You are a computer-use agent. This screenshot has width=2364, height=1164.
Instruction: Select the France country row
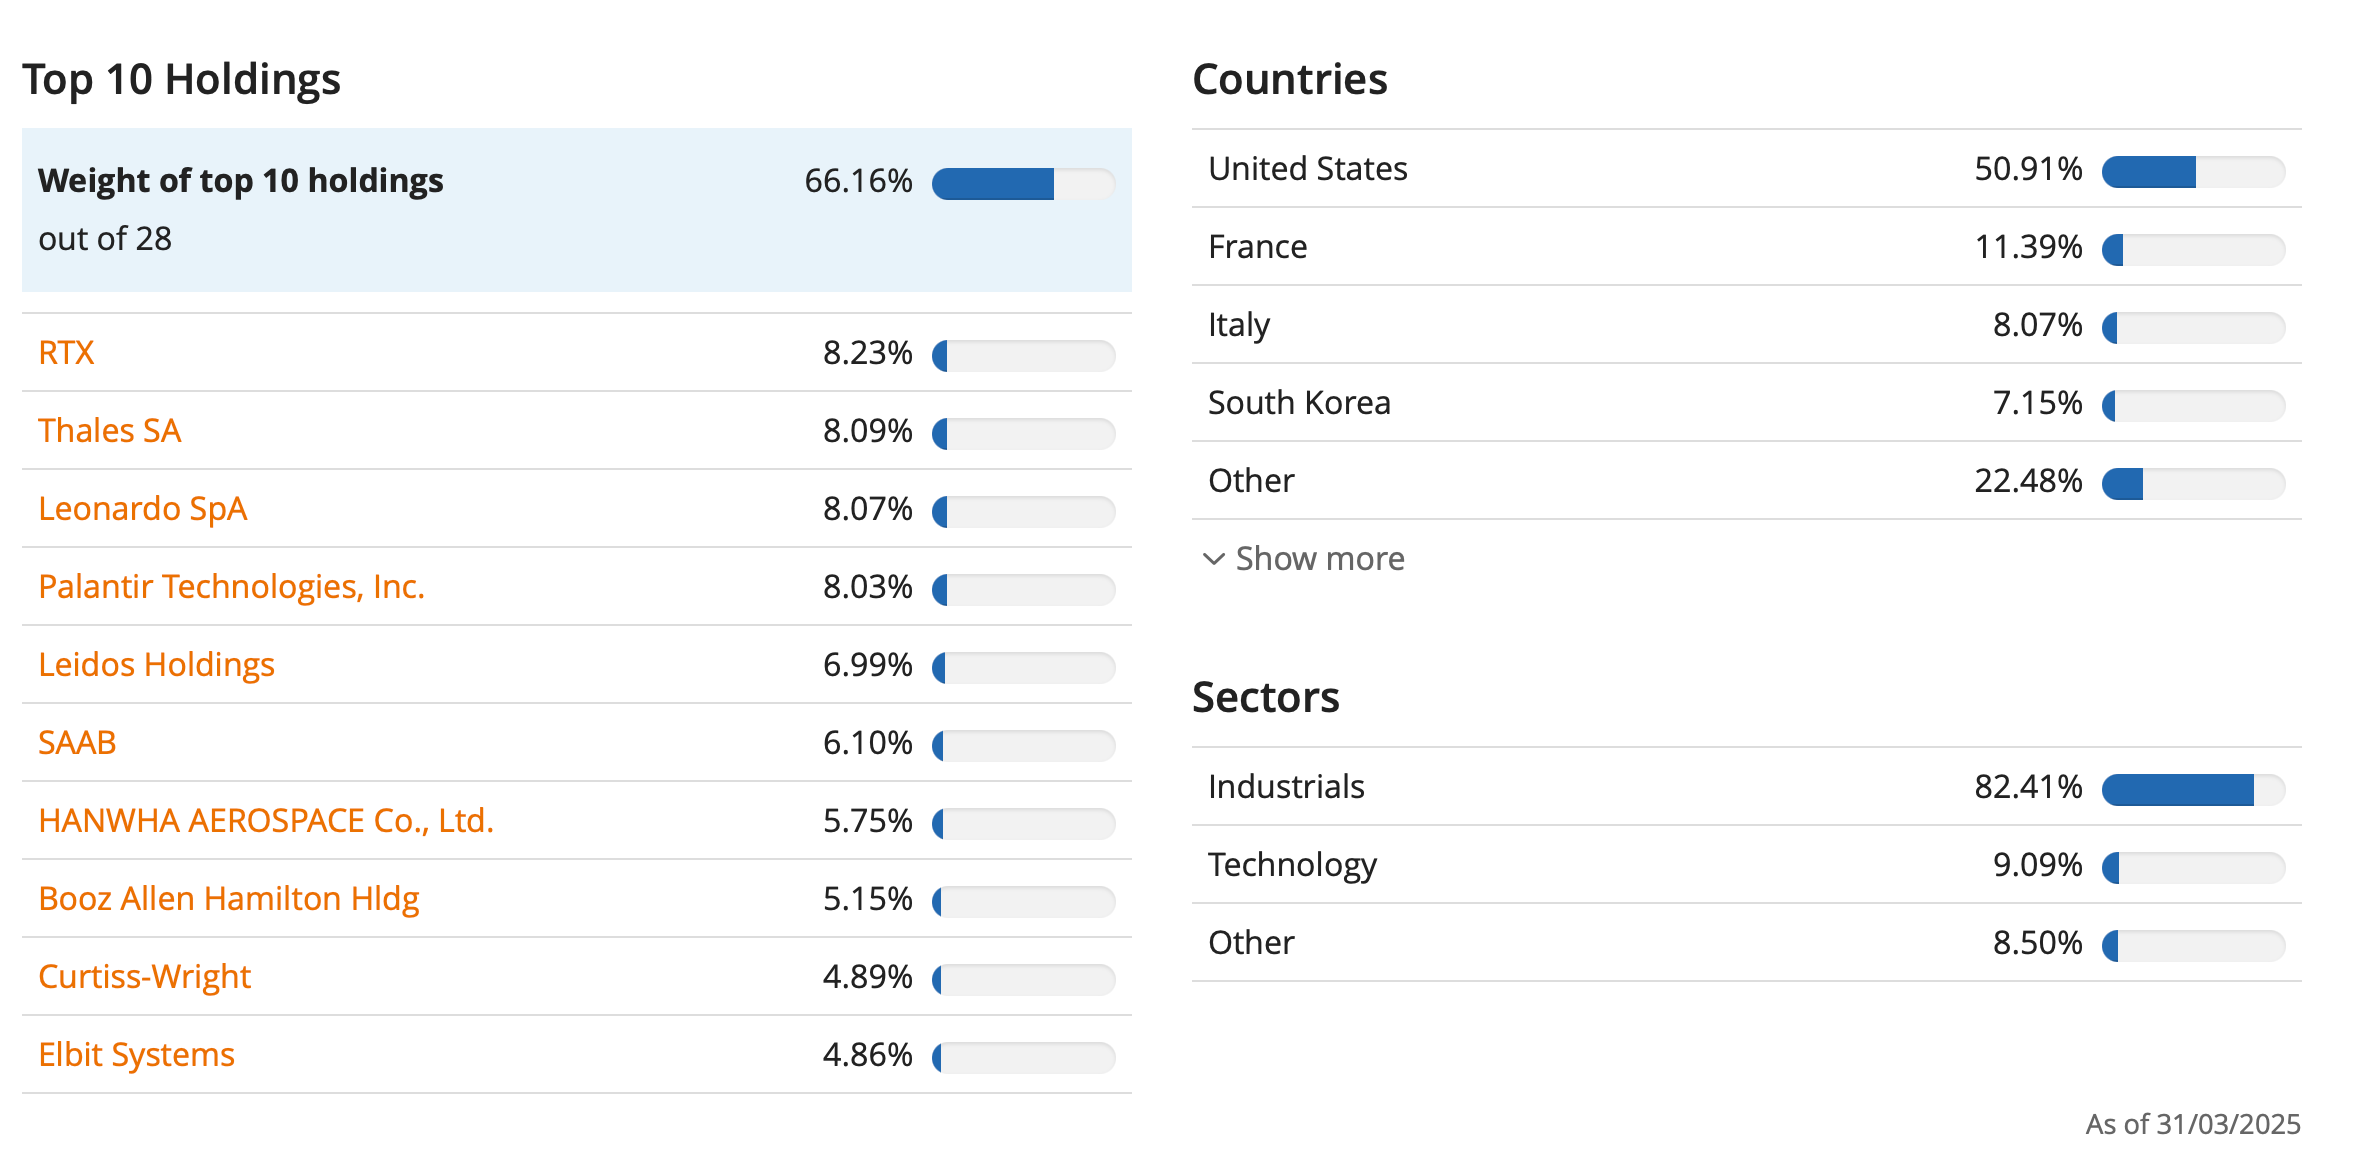click(1747, 247)
